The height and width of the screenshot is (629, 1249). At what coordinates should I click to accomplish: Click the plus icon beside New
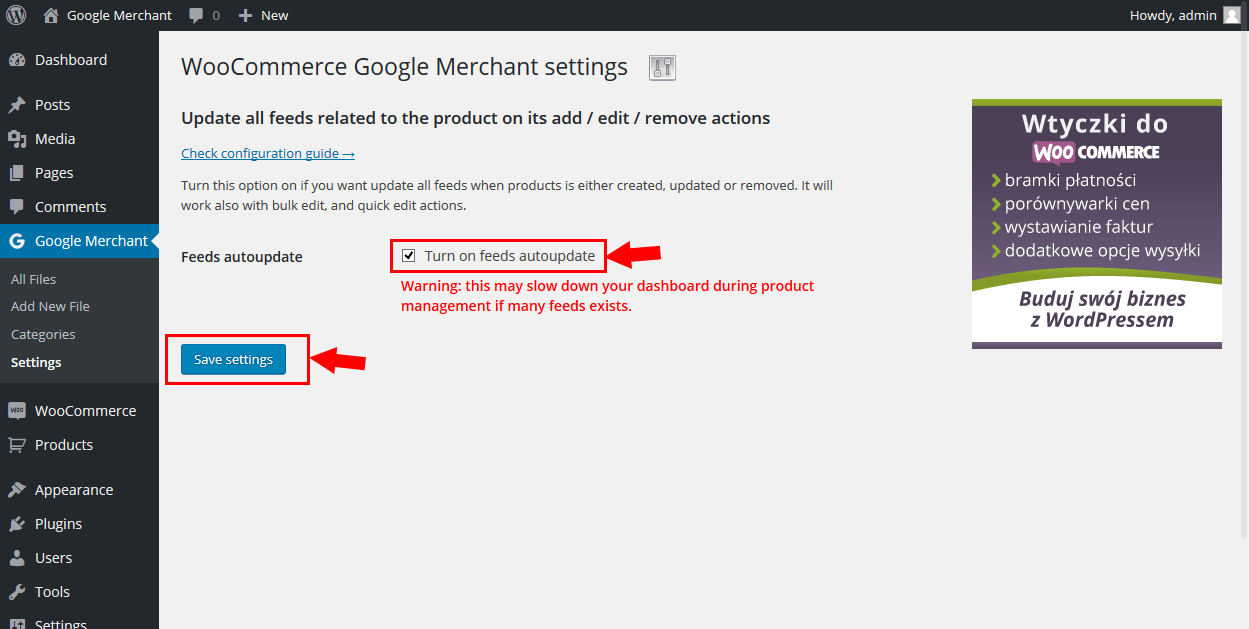[245, 15]
